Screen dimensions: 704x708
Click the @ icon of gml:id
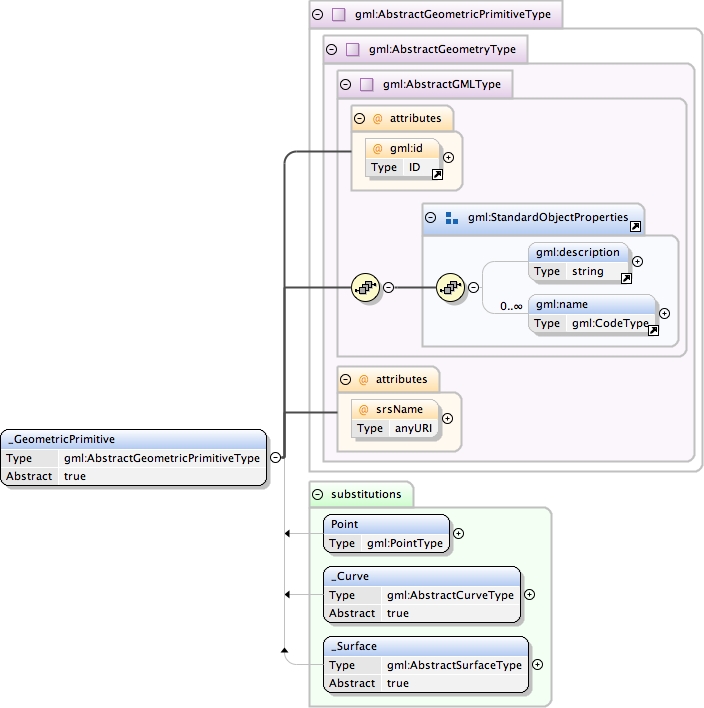(378, 149)
